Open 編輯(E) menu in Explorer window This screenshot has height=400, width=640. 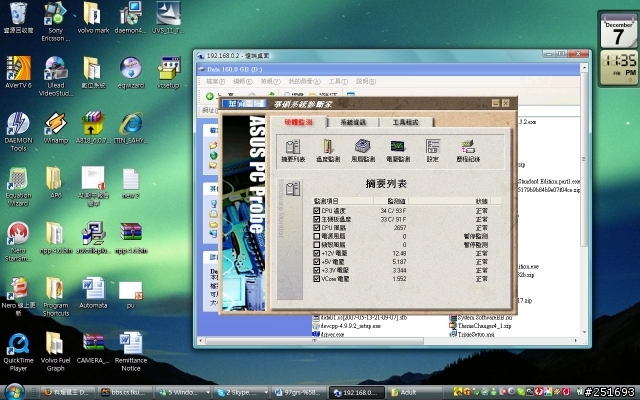click(x=243, y=82)
